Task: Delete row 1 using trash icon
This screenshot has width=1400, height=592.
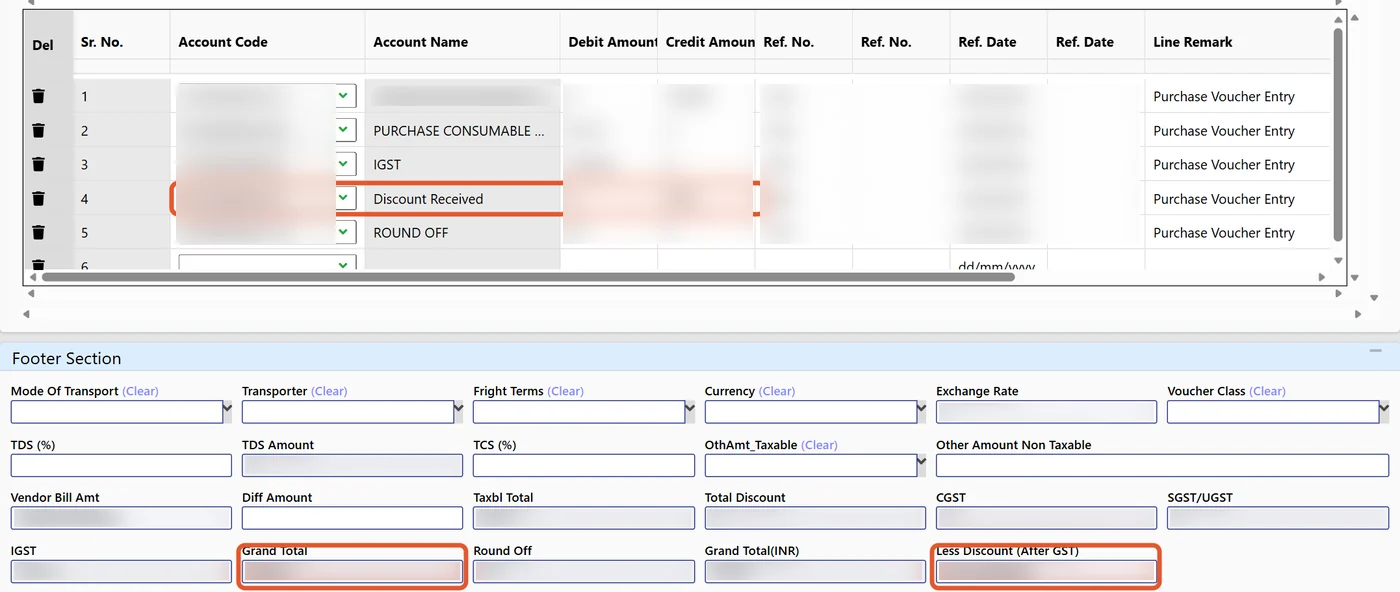Action: (38, 96)
